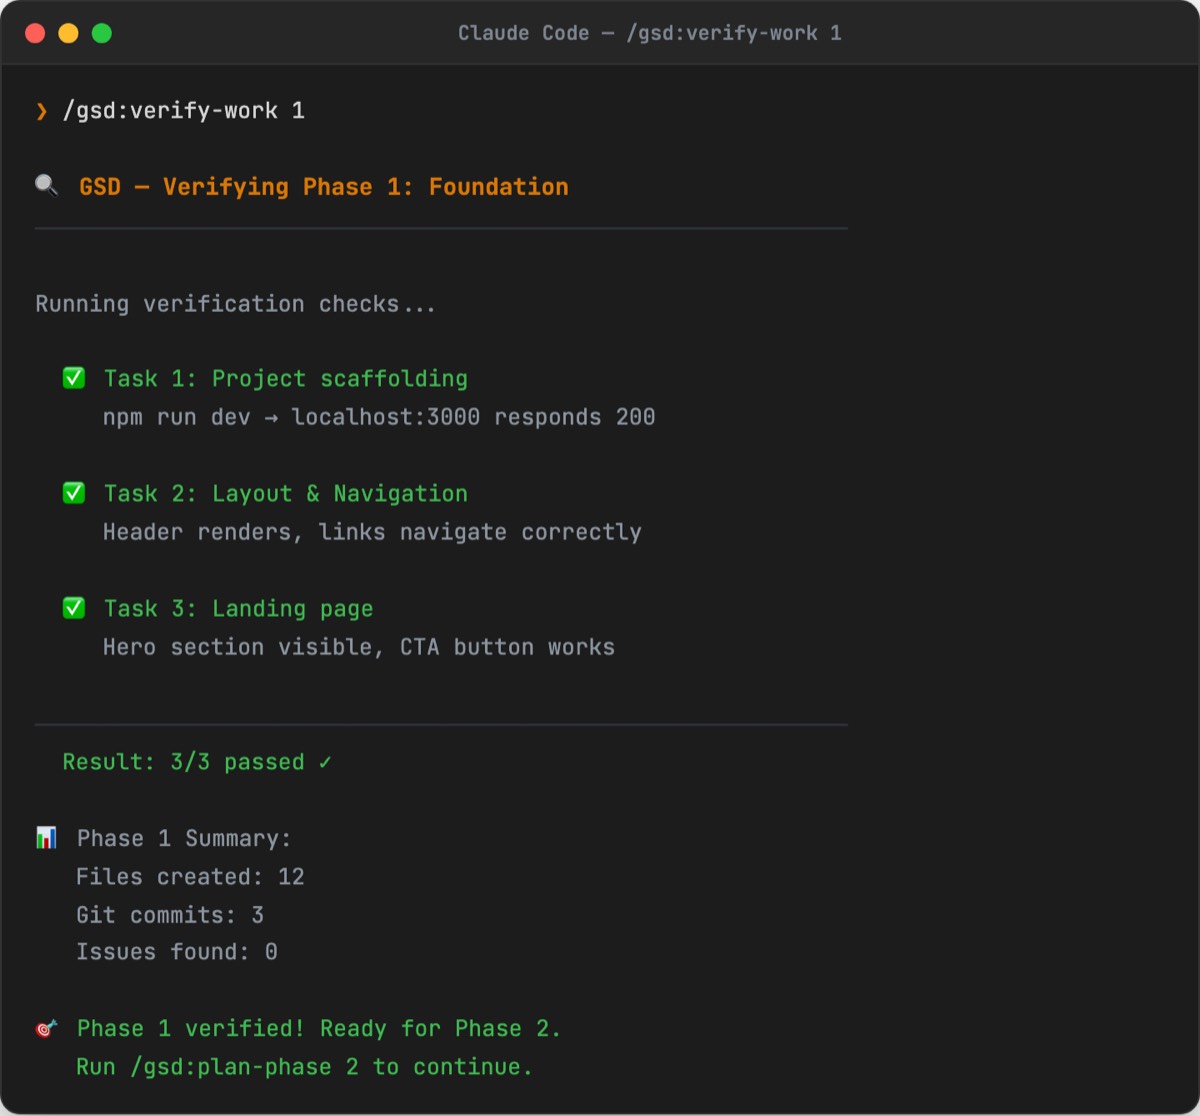Click the bar chart icon near Phase 1 Summary
This screenshot has width=1200, height=1116.
[x=46, y=838]
